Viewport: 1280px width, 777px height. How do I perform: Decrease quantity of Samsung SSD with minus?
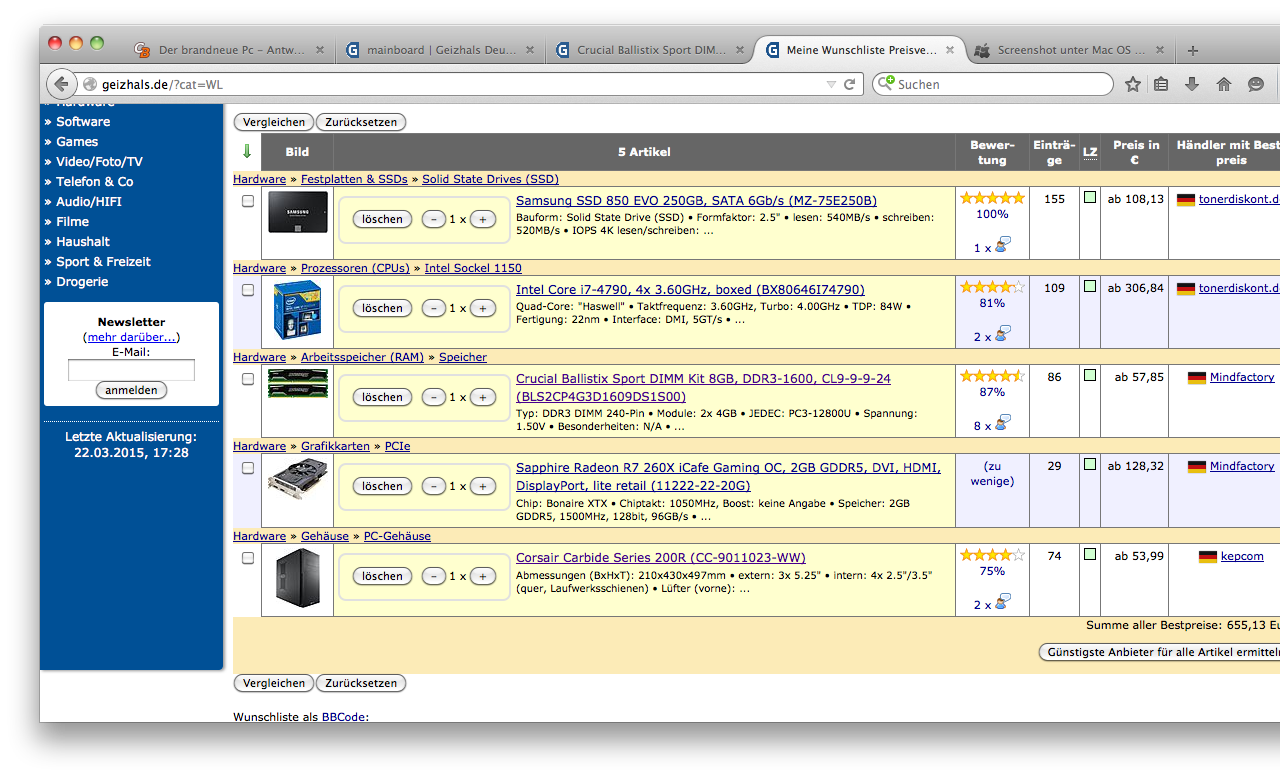click(x=434, y=219)
